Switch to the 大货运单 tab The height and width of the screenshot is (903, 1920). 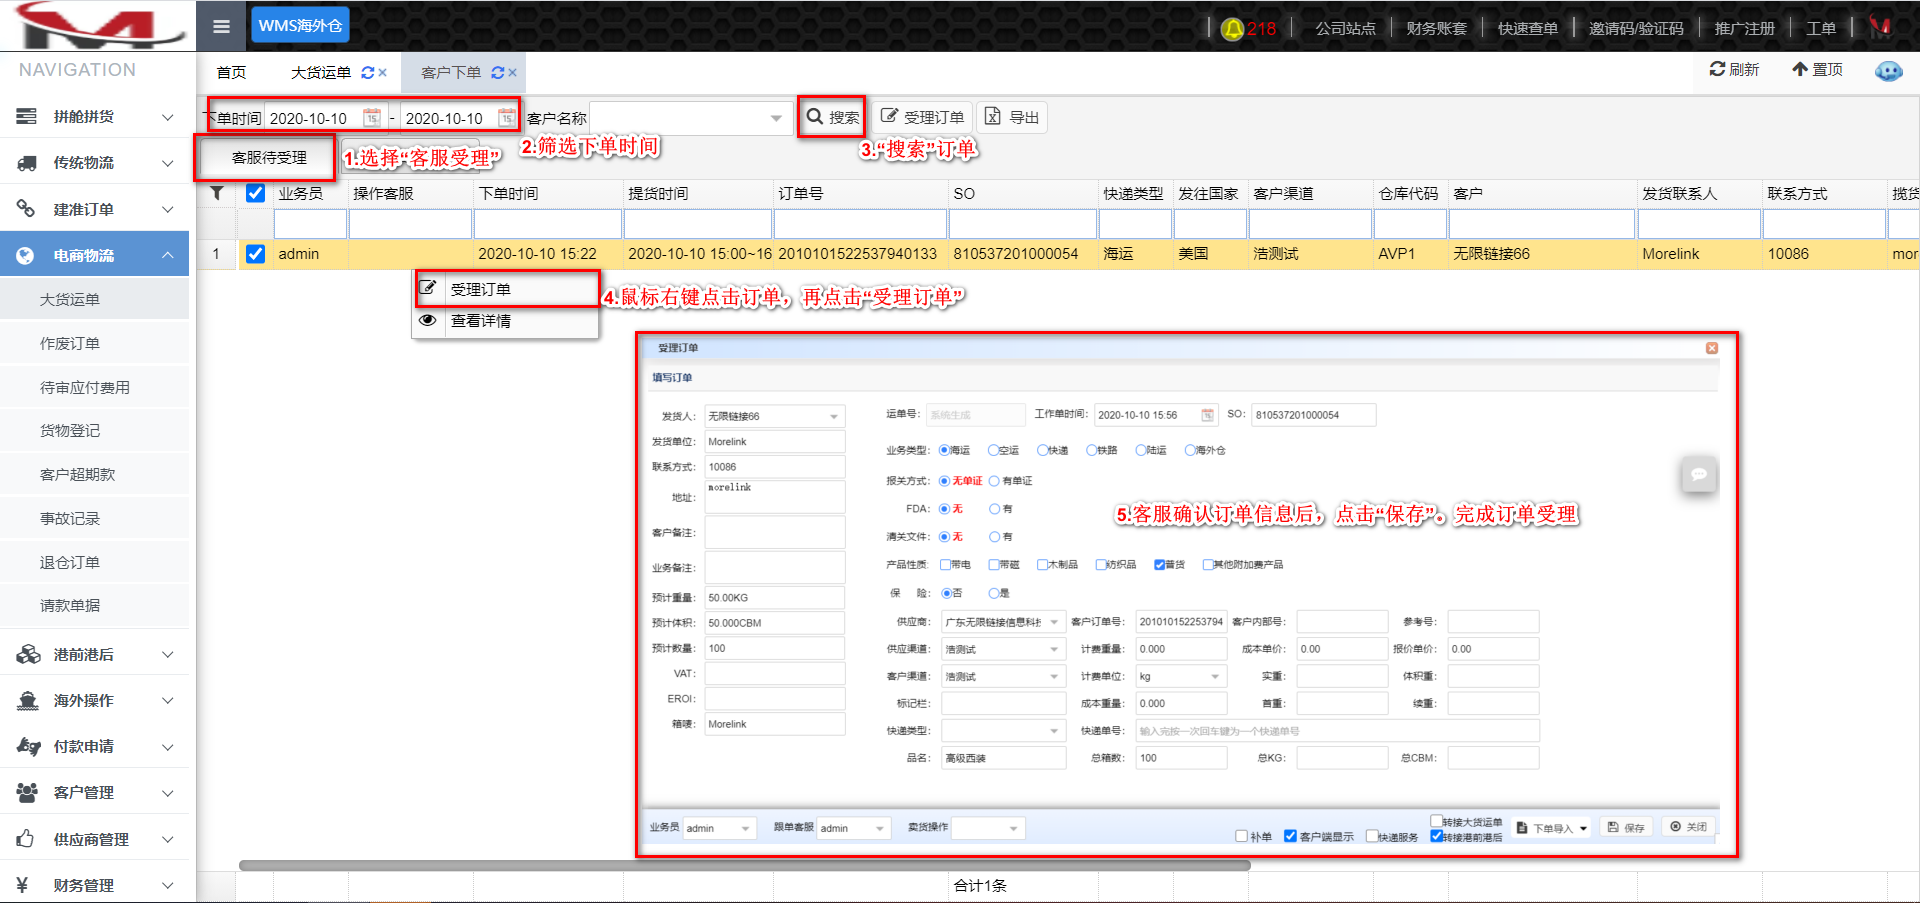(x=321, y=73)
